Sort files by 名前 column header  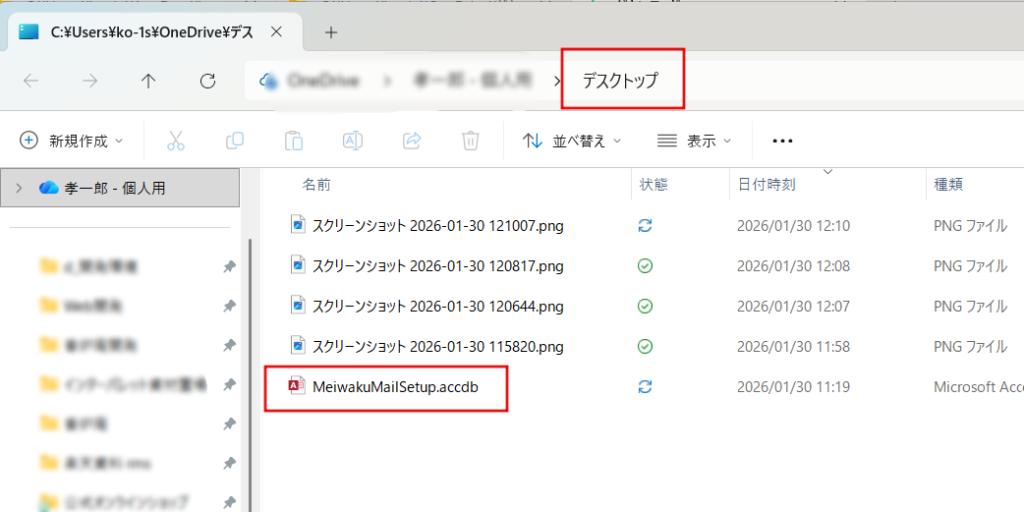(x=317, y=185)
